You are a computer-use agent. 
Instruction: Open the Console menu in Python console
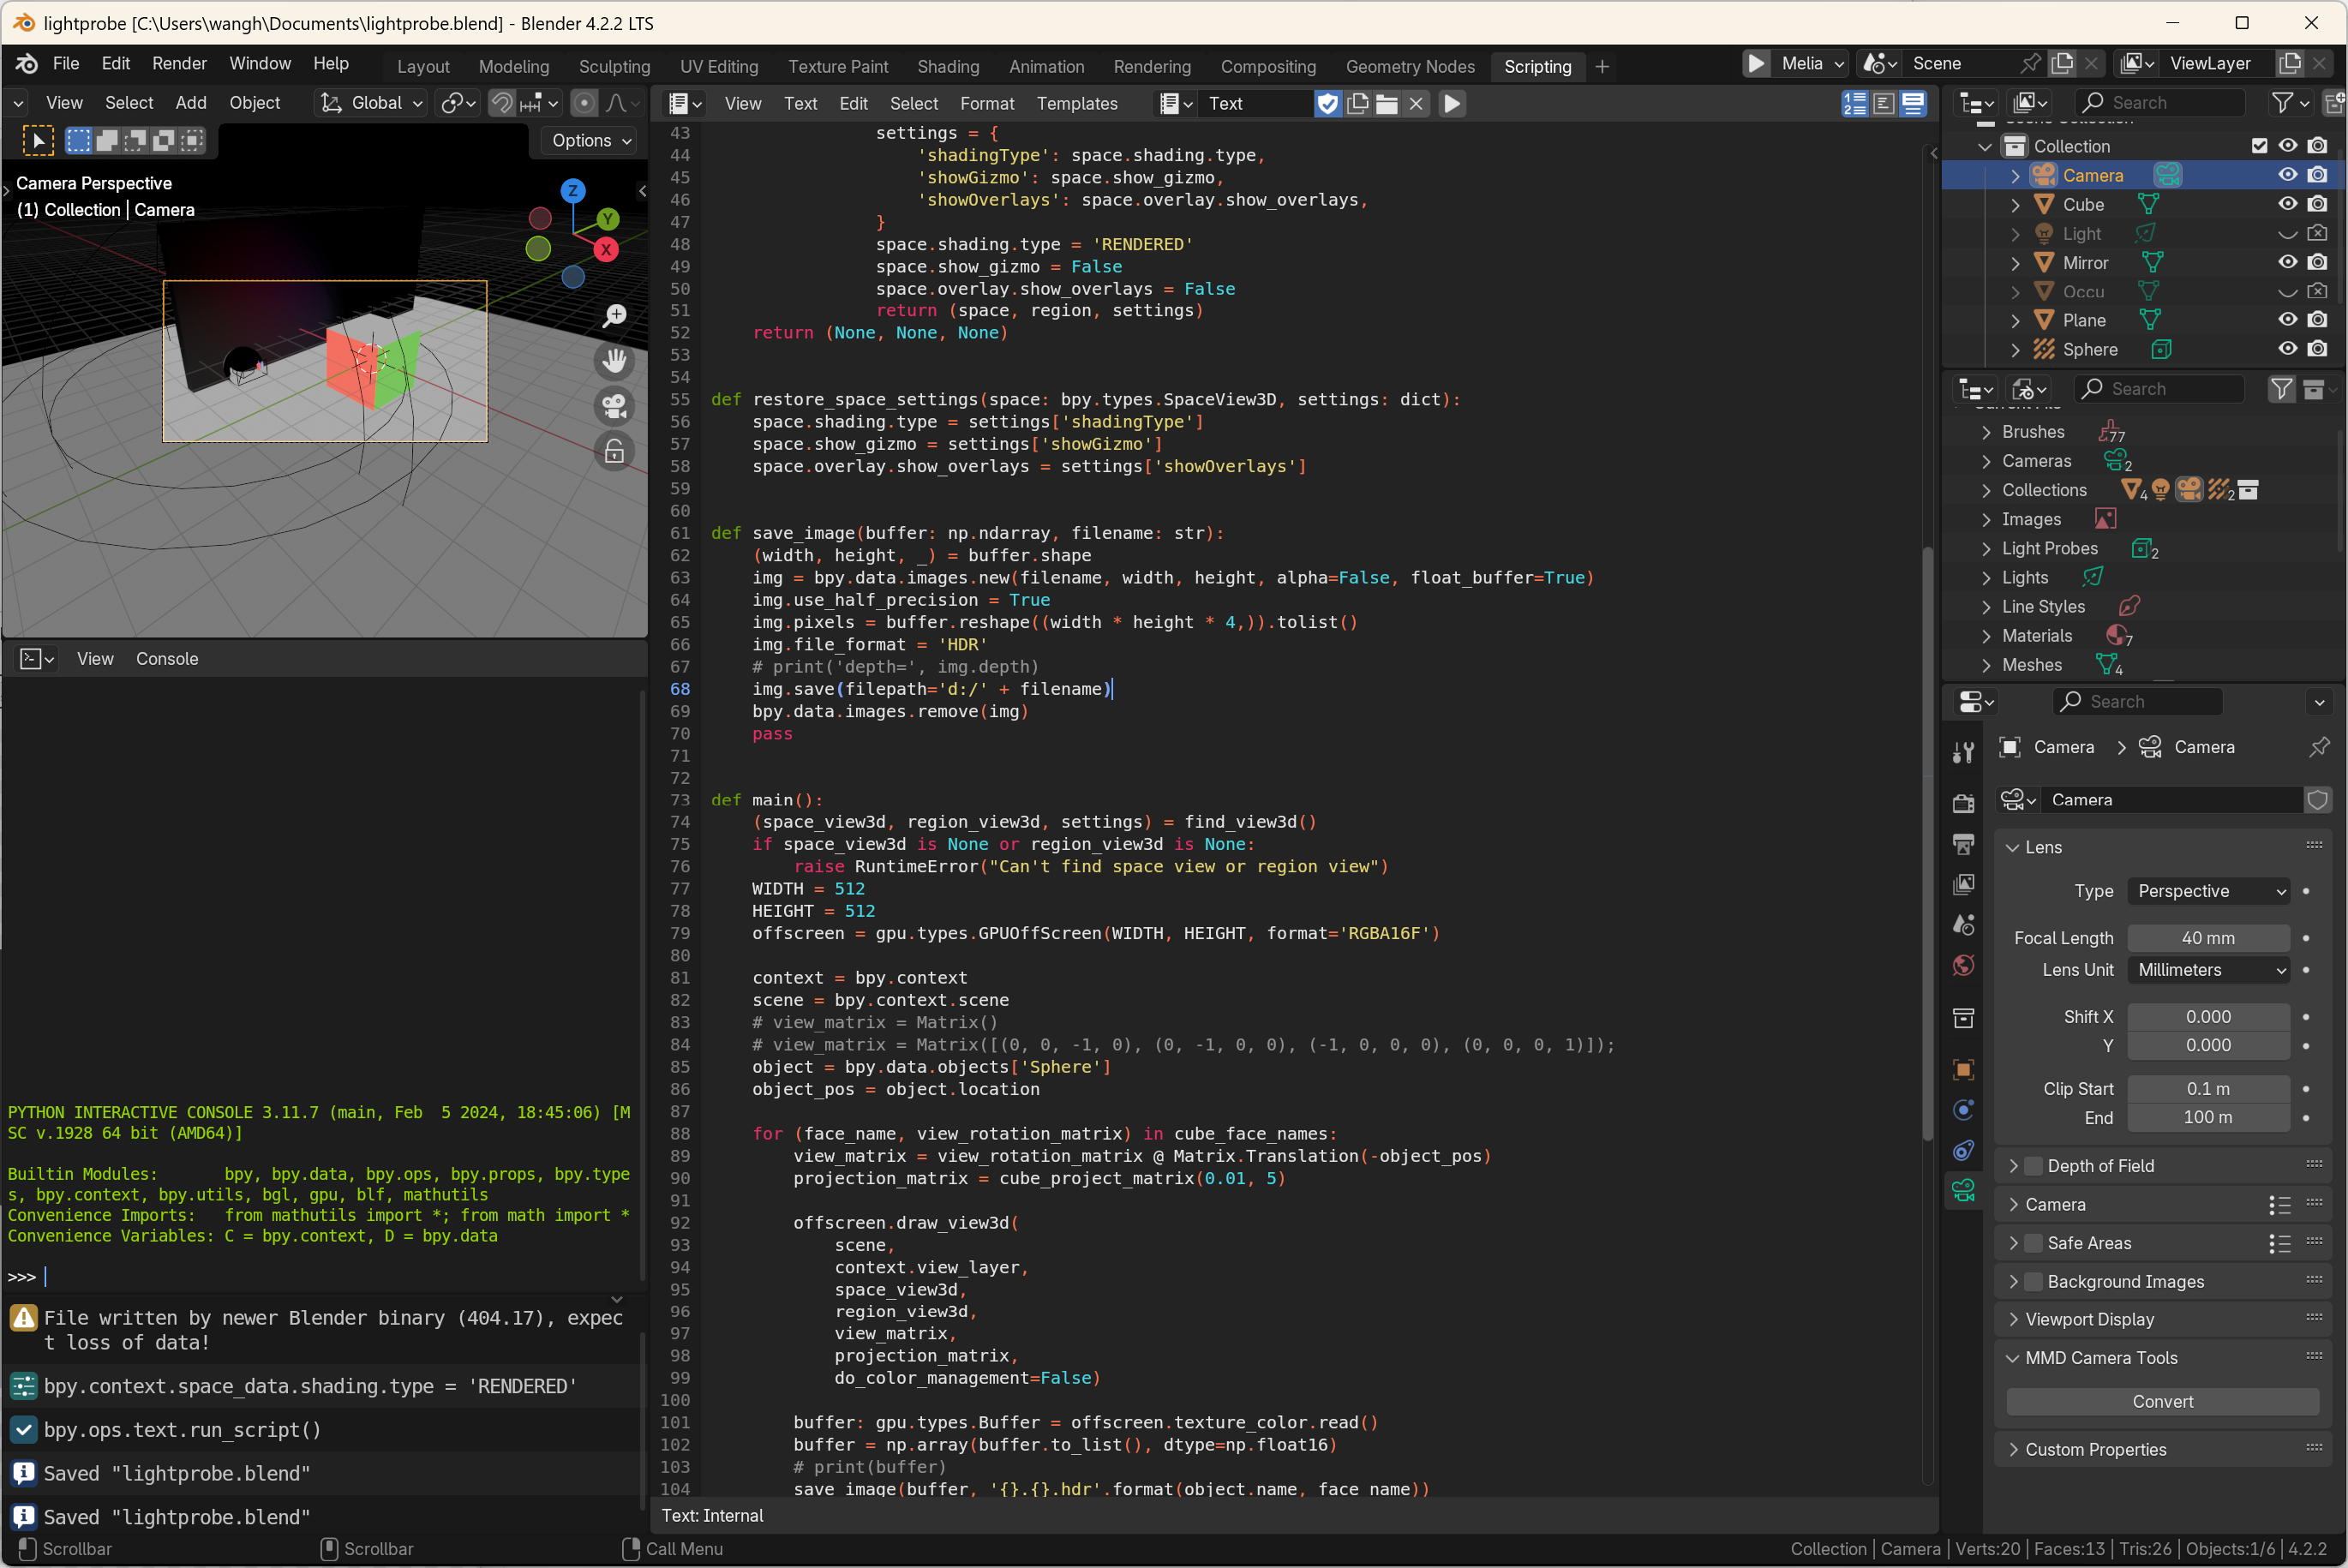tap(167, 659)
